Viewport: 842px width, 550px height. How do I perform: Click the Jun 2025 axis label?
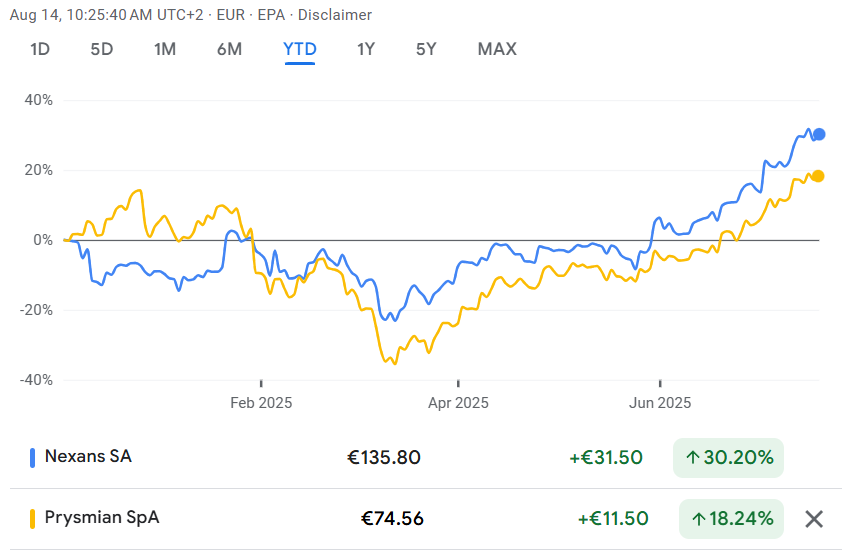pyautogui.click(x=660, y=403)
